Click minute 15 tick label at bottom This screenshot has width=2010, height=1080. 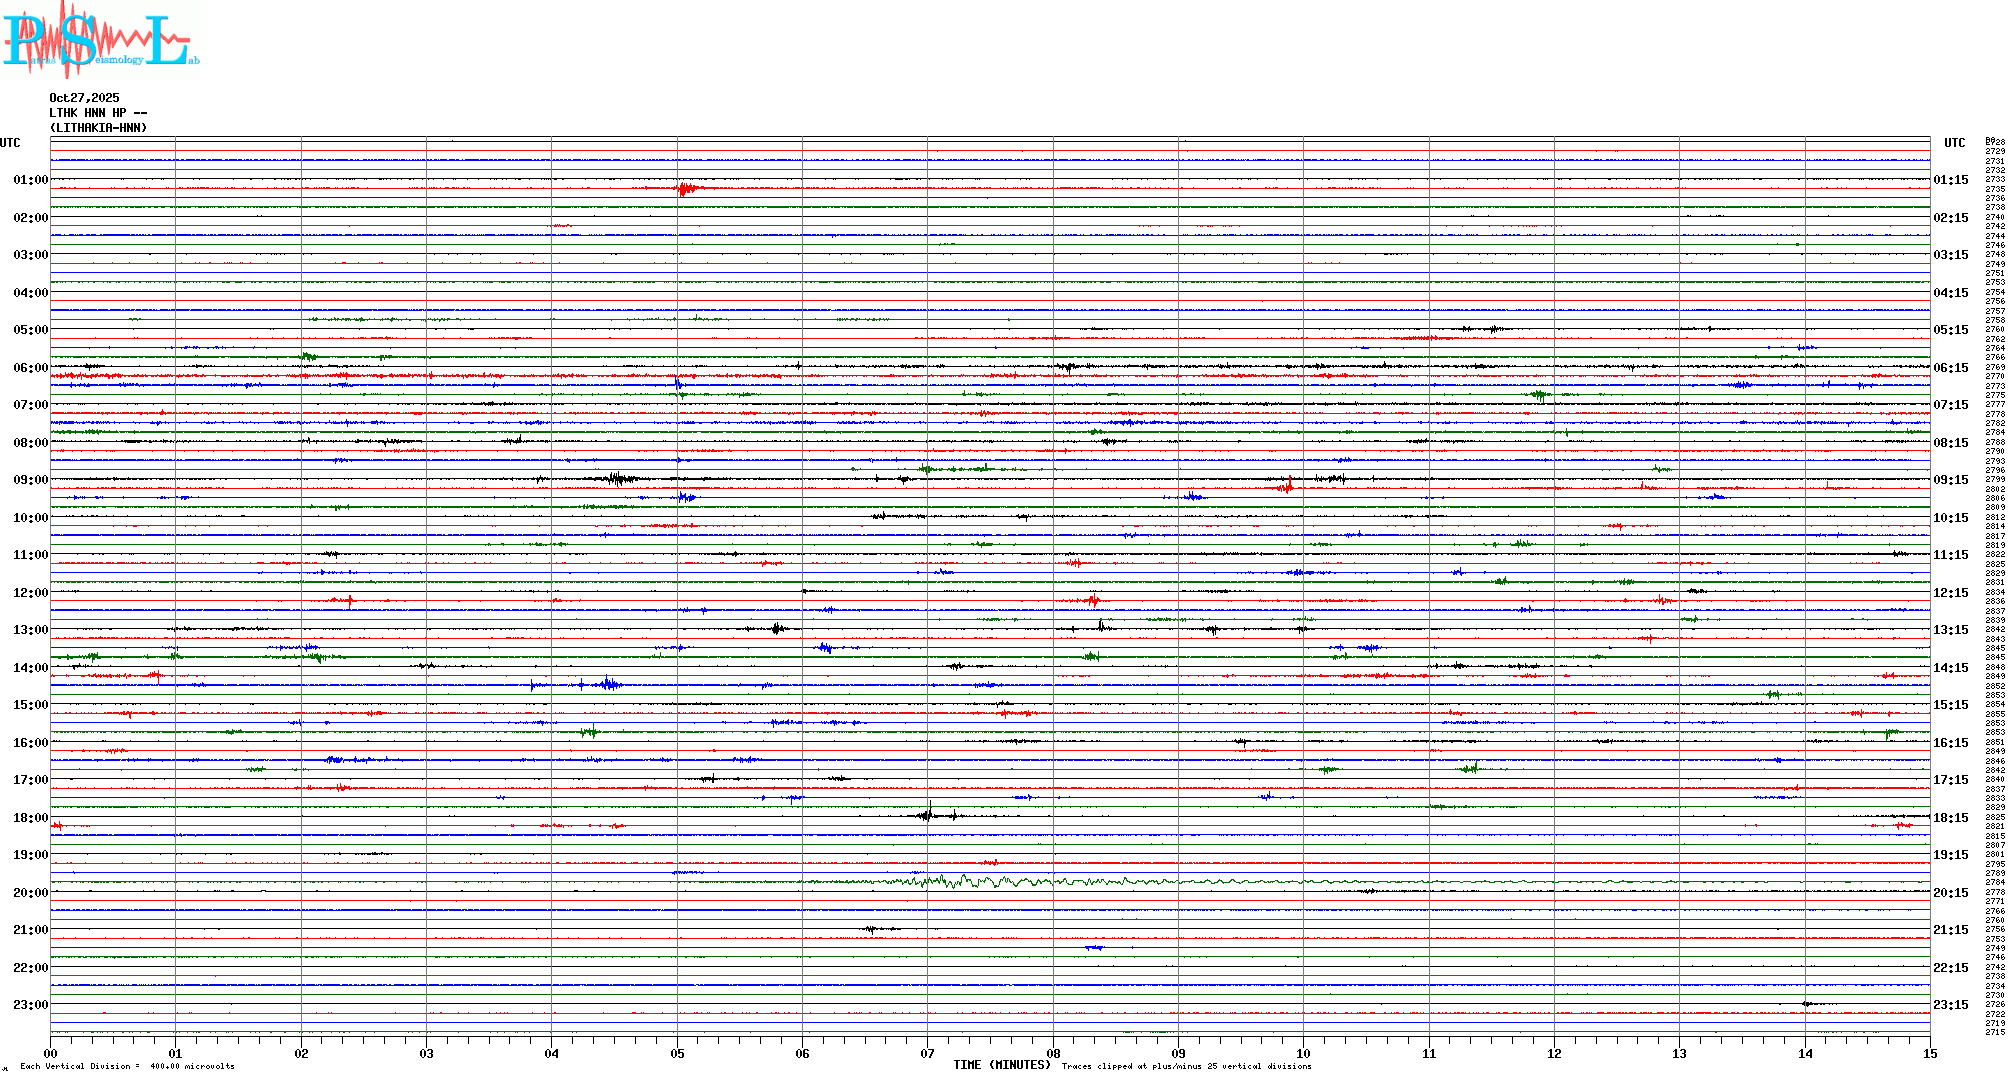click(1929, 1054)
